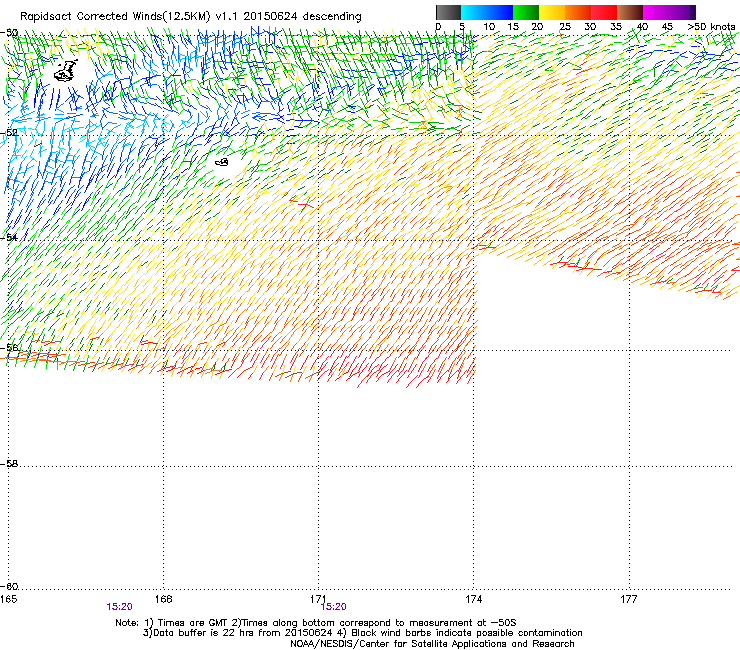The height and width of the screenshot is (650, 740).
Task: Pick the orange 25-30 knots legend swatch
Action: (578, 12)
